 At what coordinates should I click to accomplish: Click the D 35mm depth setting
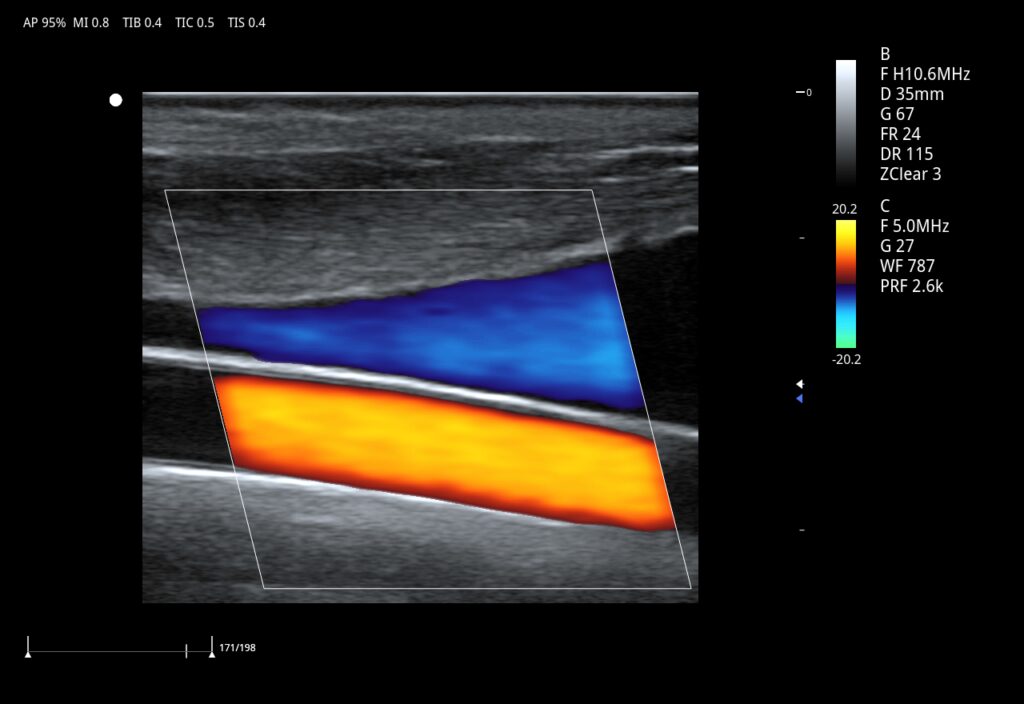click(911, 94)
